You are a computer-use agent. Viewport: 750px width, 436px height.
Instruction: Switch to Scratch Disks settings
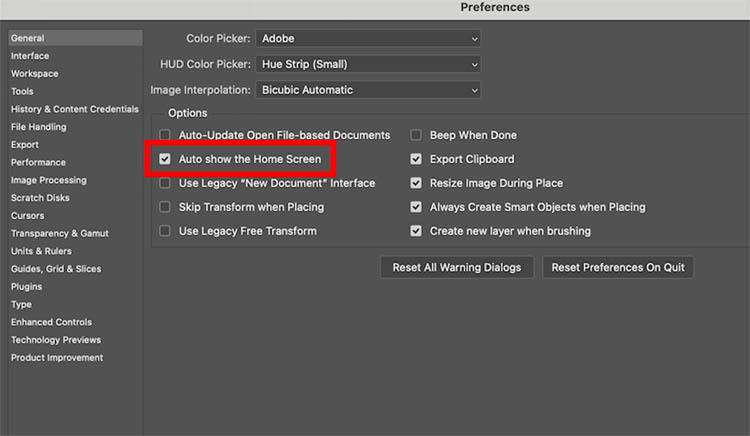[x=40, y=198]
